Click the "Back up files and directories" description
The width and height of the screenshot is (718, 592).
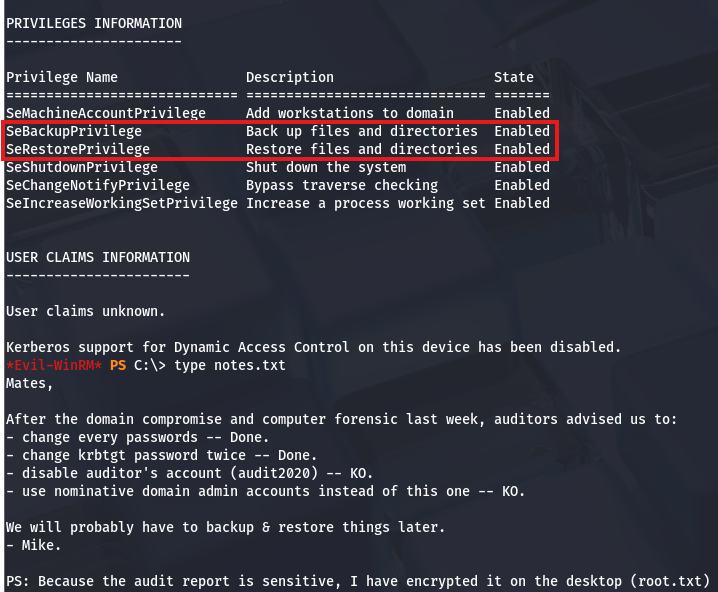click(x=362, y=131)
